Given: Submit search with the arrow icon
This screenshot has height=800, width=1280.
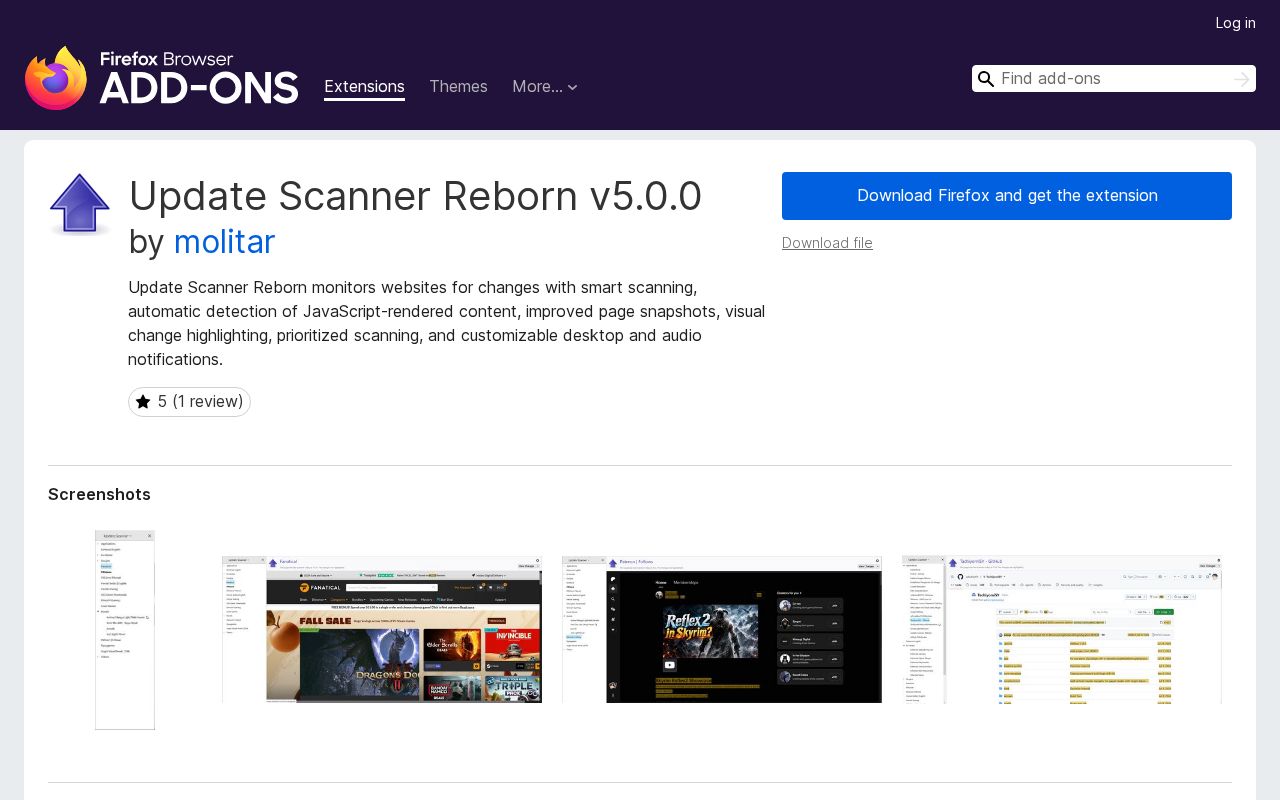Looking at the screenshot, I should pos(1241,79).
